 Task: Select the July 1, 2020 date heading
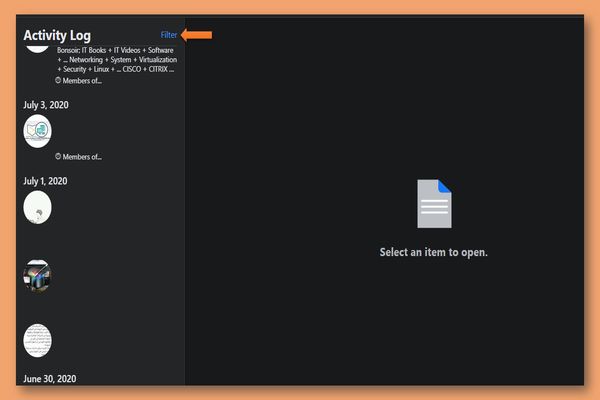(46, 181)
